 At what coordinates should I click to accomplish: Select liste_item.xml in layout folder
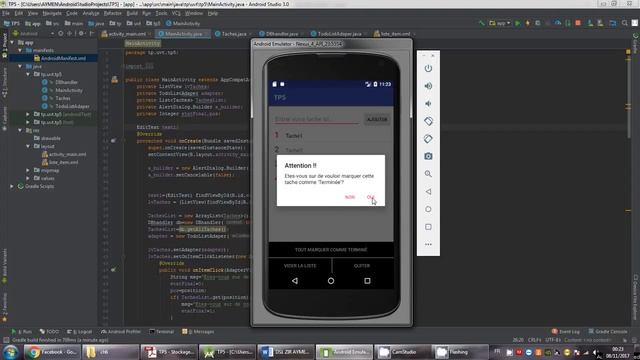coord(63,162)
